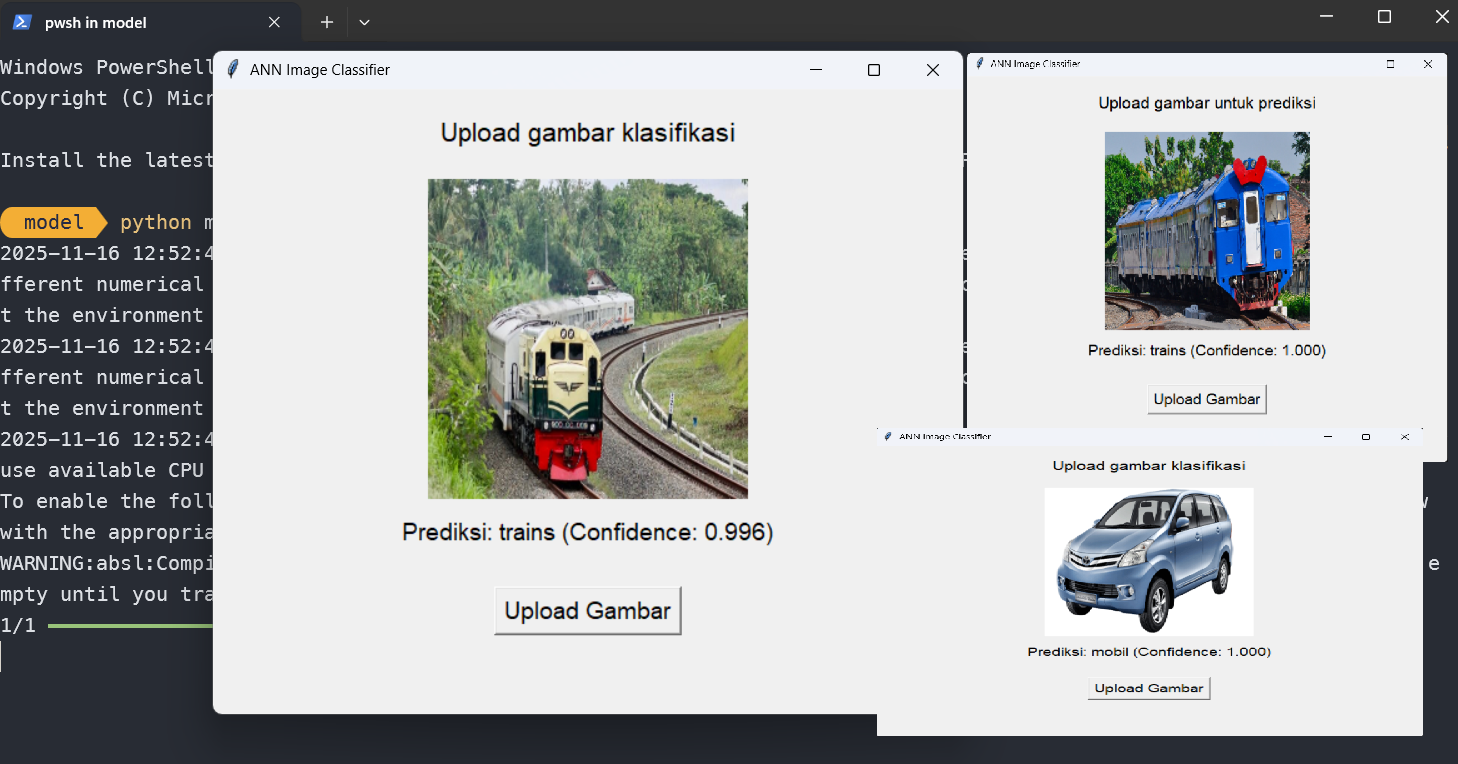Click the maximize icon on the main classifier window
The height and width of the screenshot is (764, 1458).
pyautogui.click(x=874, y=70)
